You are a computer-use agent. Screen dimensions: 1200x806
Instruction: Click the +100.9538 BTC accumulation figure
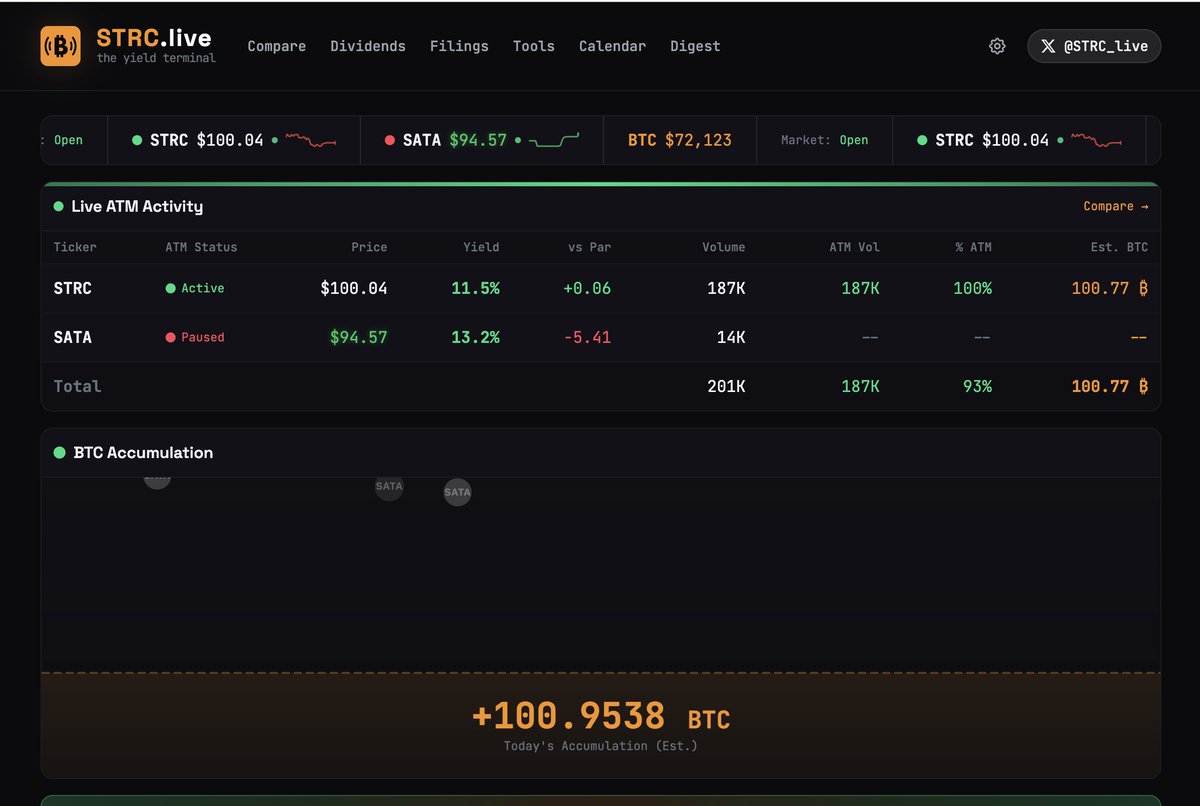[600, 717]
